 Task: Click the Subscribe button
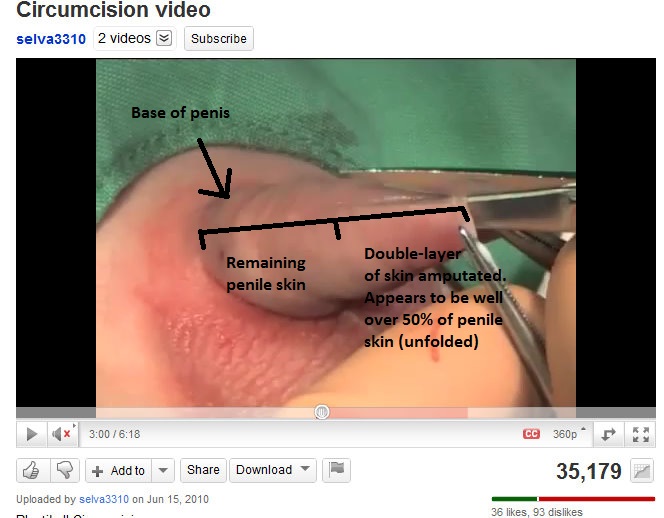[219, 39]
